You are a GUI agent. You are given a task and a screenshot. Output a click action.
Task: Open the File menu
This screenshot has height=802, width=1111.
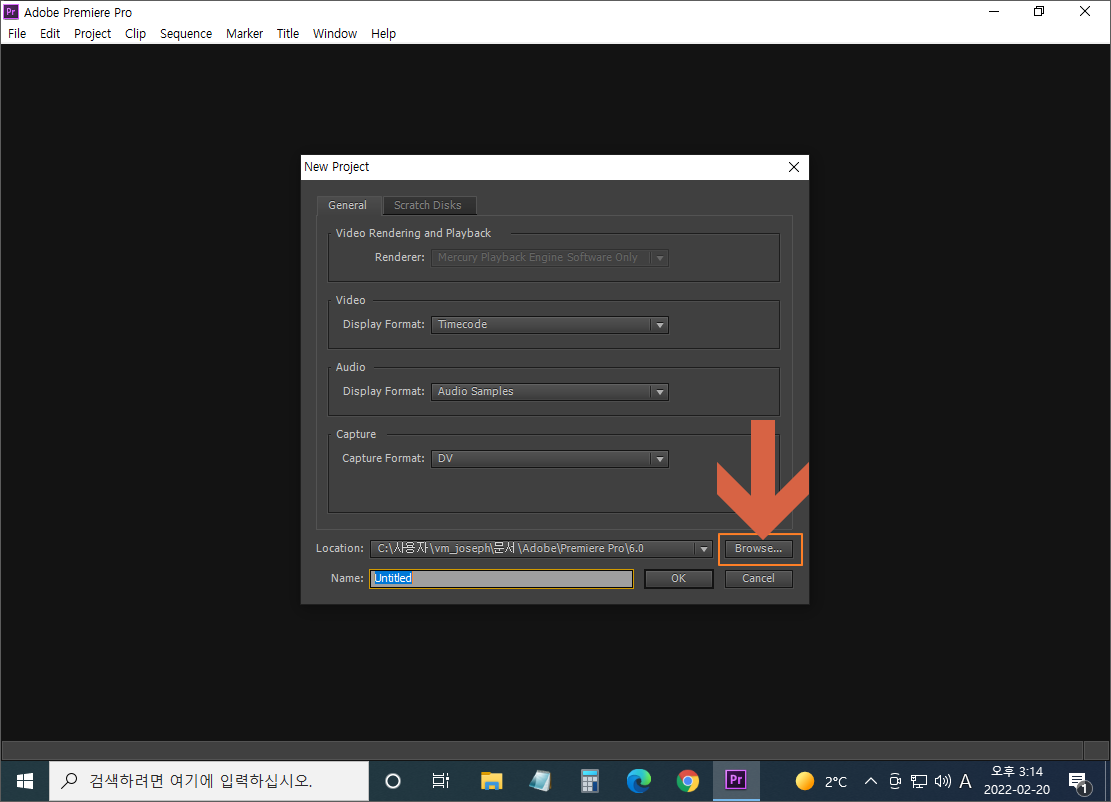17,33
